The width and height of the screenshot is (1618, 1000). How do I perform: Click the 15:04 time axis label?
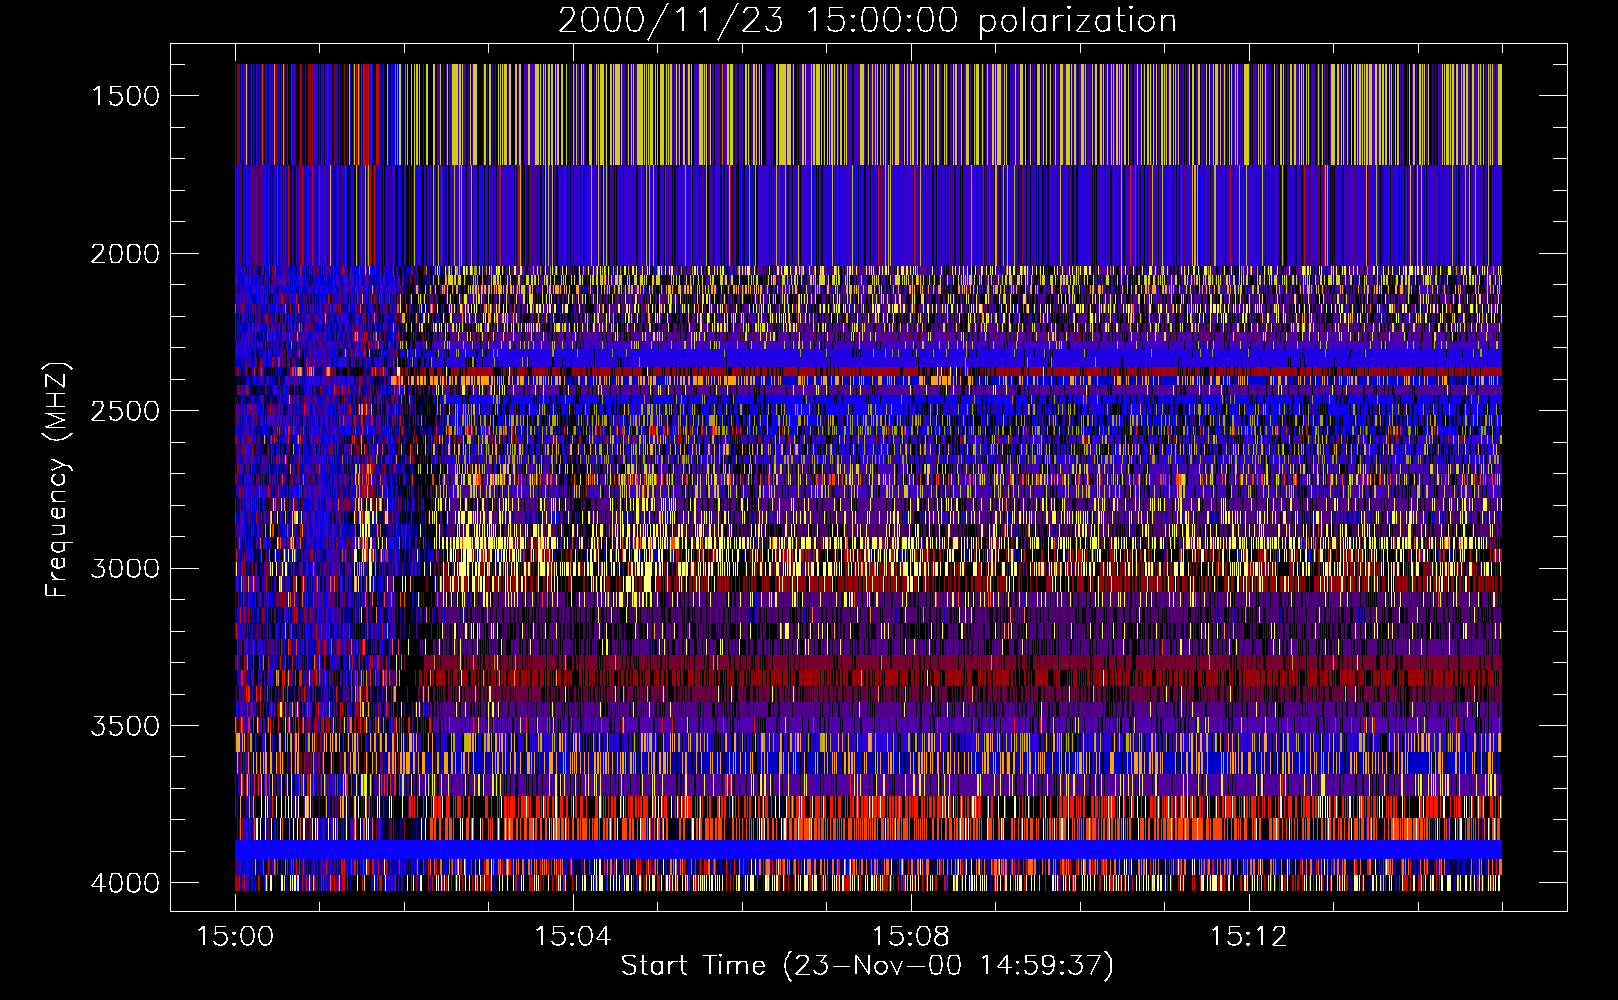click(572, 937)
